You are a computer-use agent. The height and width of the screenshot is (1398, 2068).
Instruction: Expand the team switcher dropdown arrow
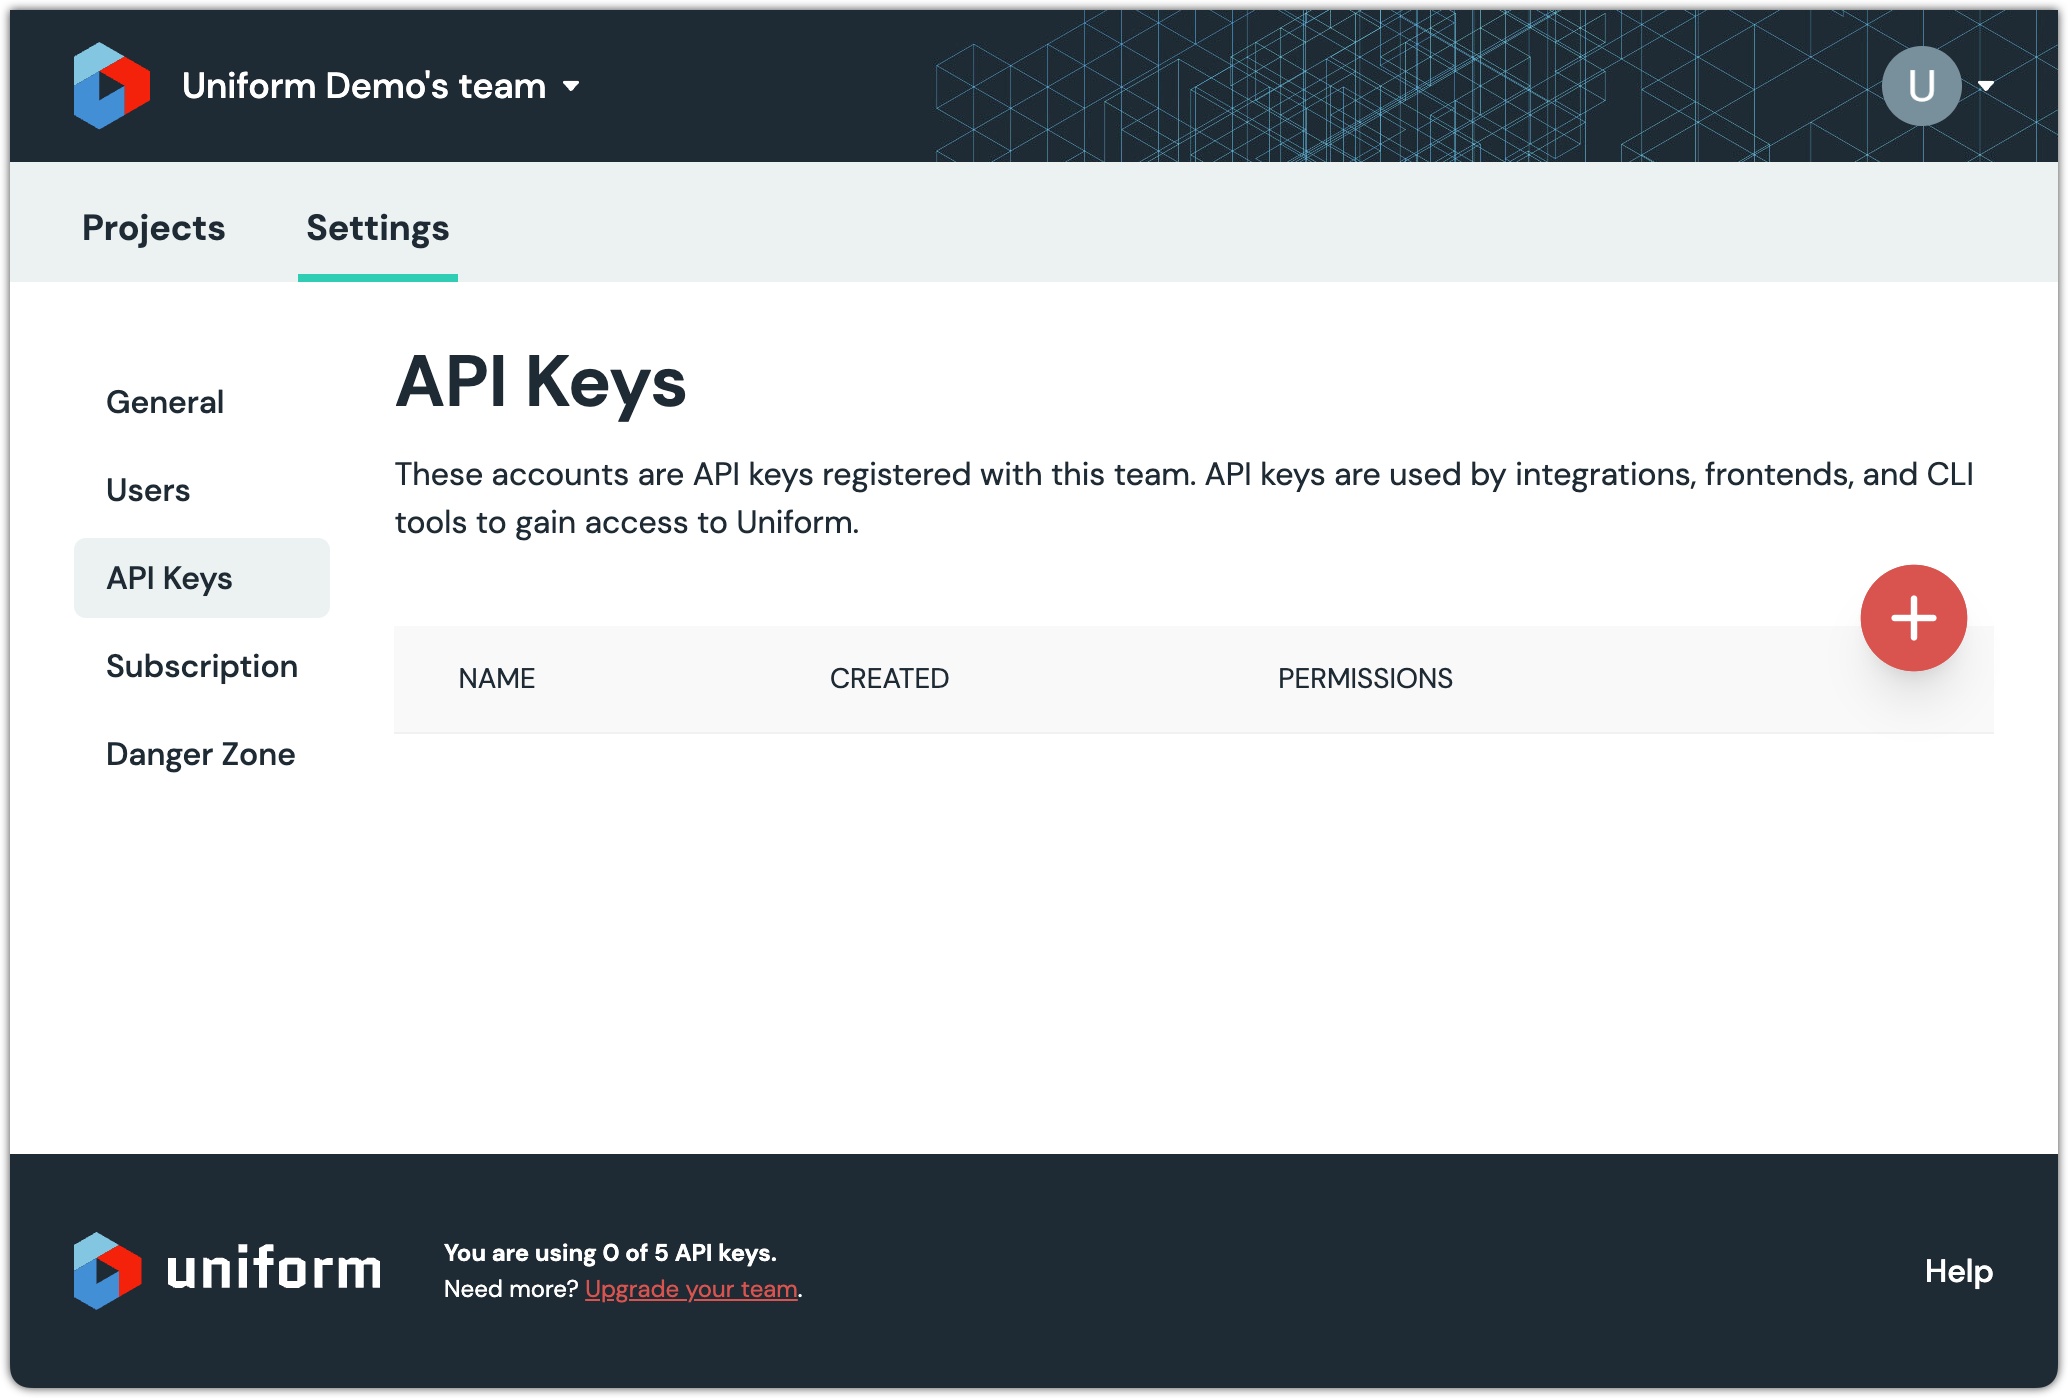pyautogui.click(x=571, y=86)
